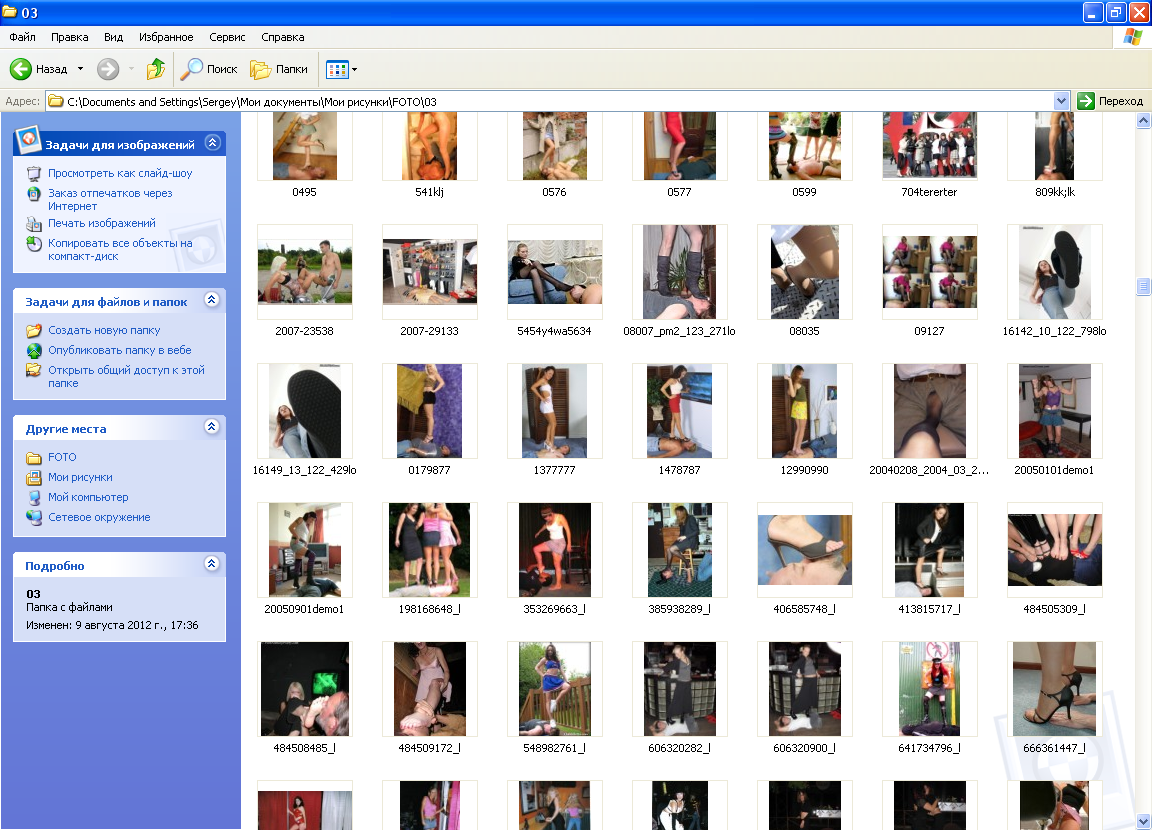The width and height of the screenshot is (1152, 830).
Task: Click the vertical scrollbar thumb
Action: 1143,286
